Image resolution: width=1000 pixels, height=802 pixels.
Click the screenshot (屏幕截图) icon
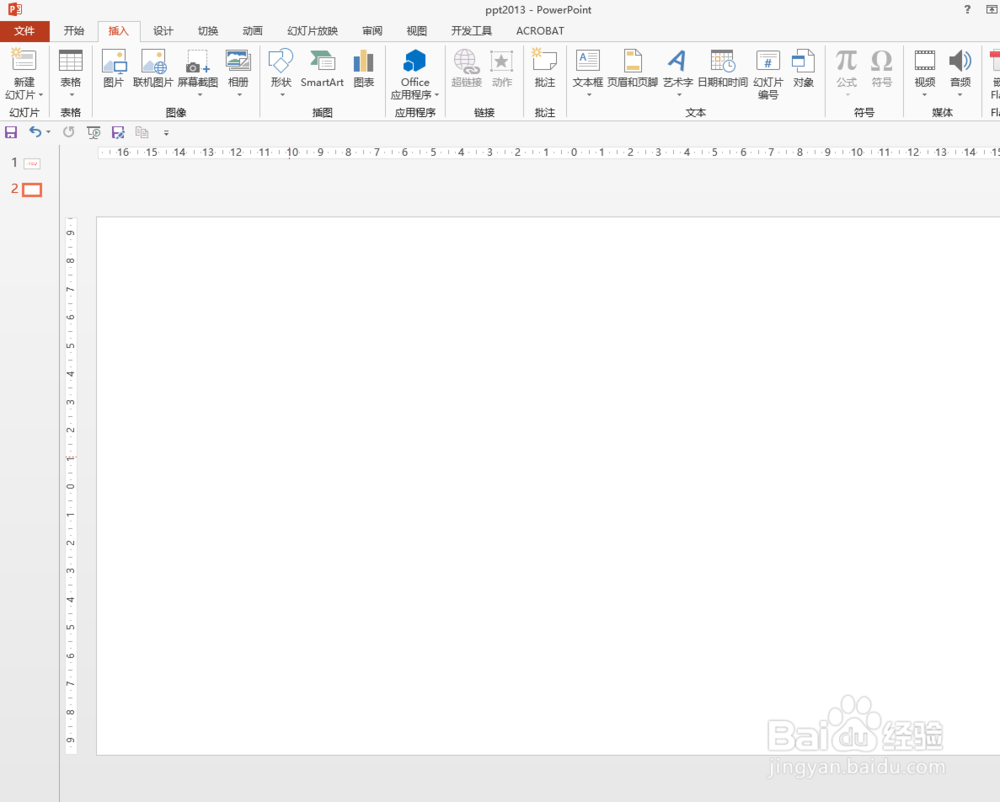click(198, 61)
